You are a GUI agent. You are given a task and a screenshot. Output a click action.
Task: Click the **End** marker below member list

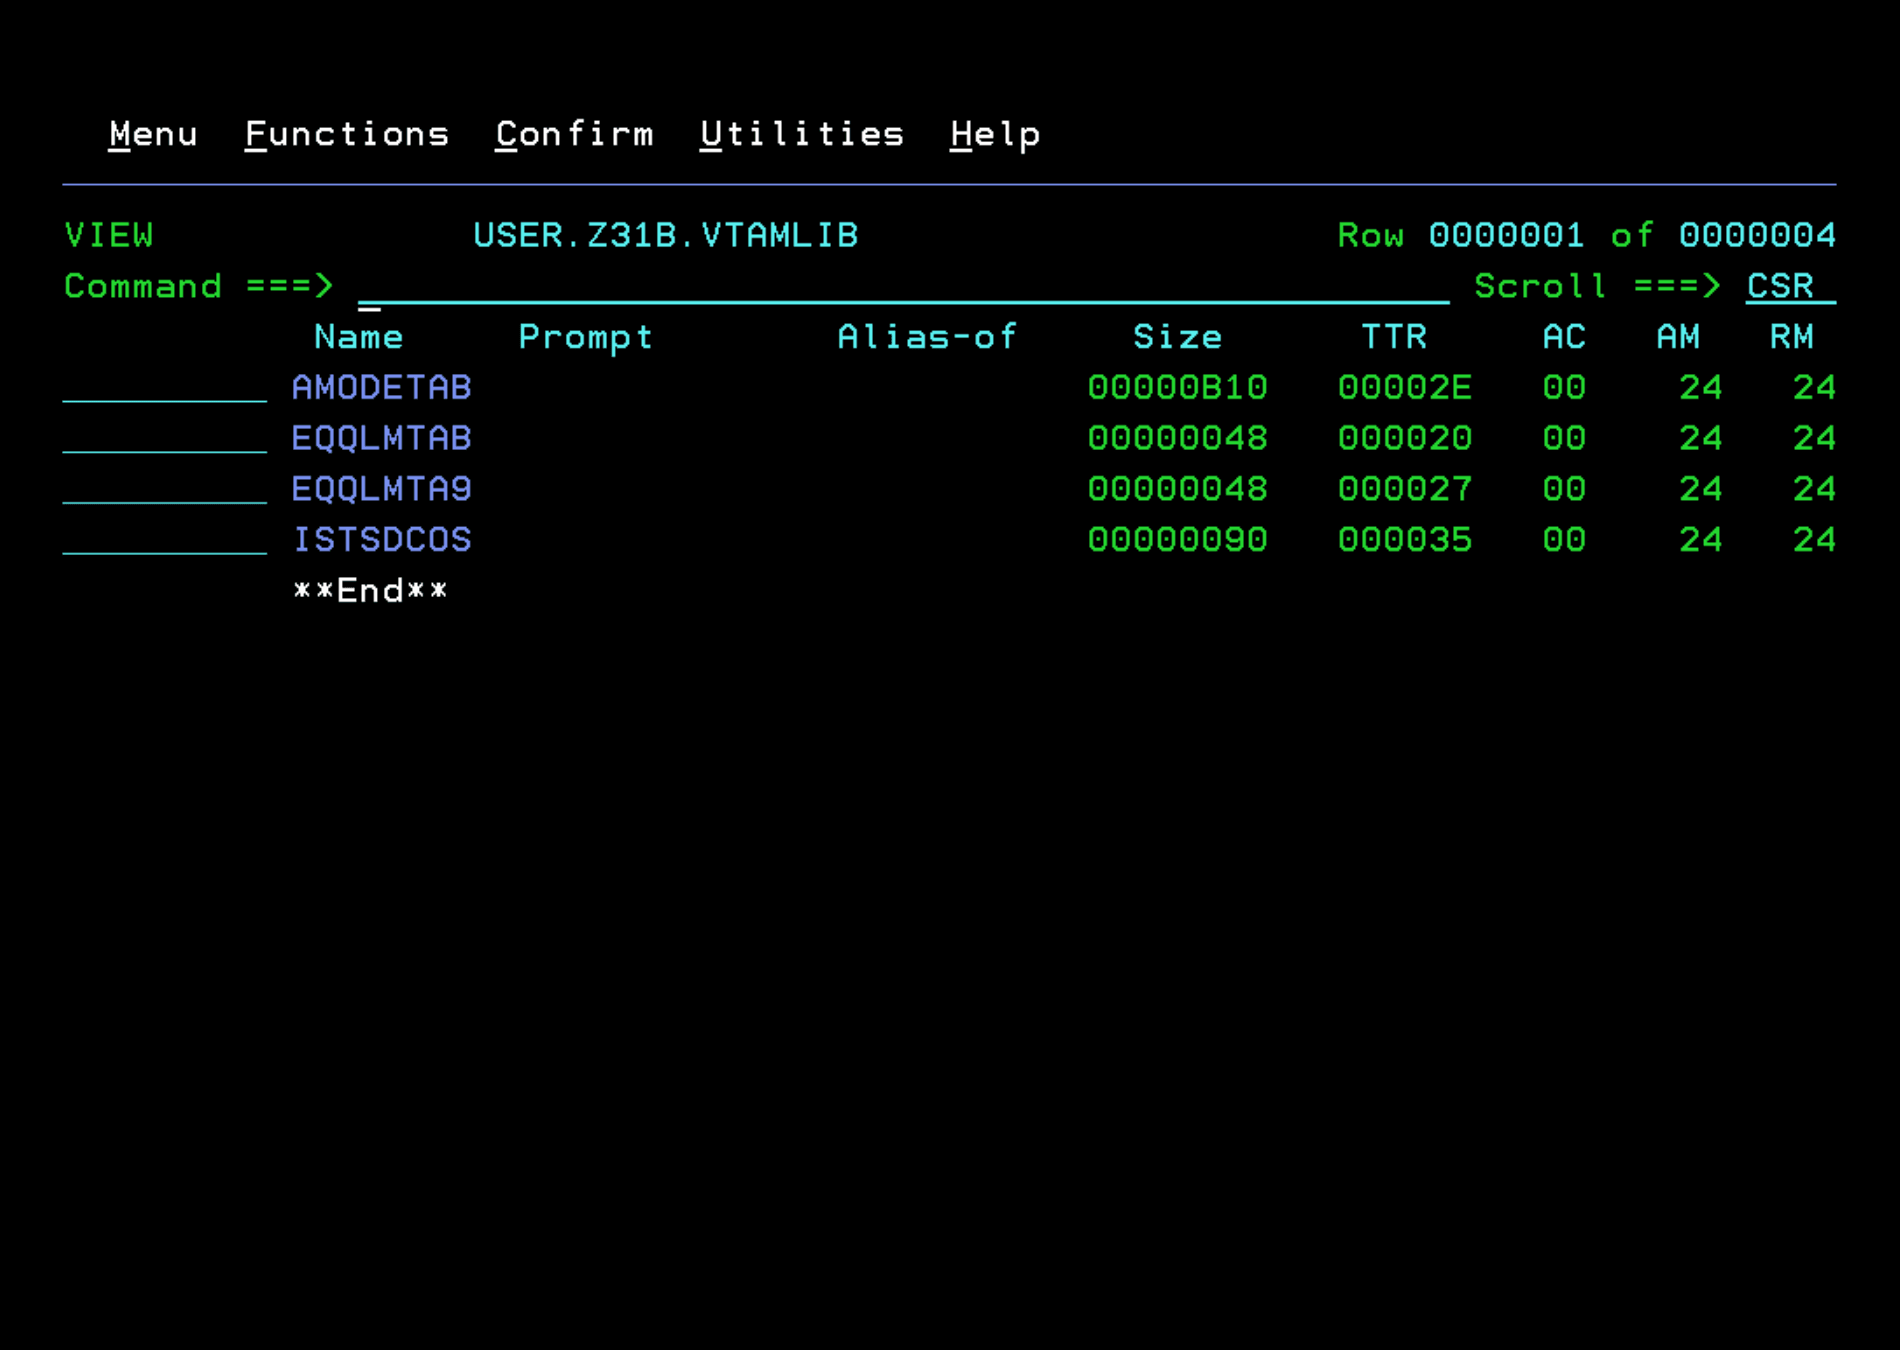point(369,590)
